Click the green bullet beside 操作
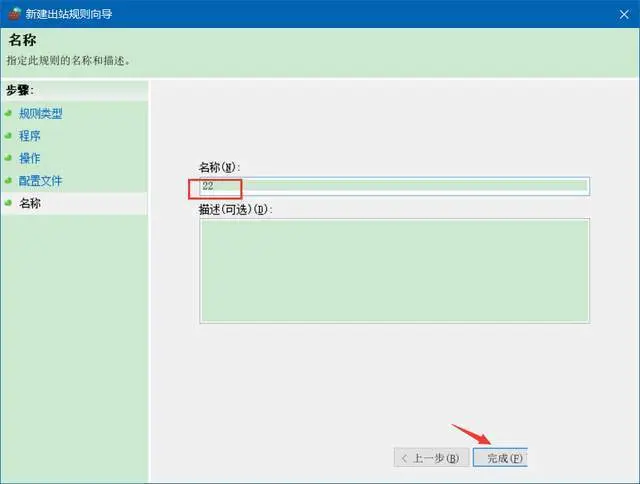This screenshot has height=484, width=640. pos(8,158)
